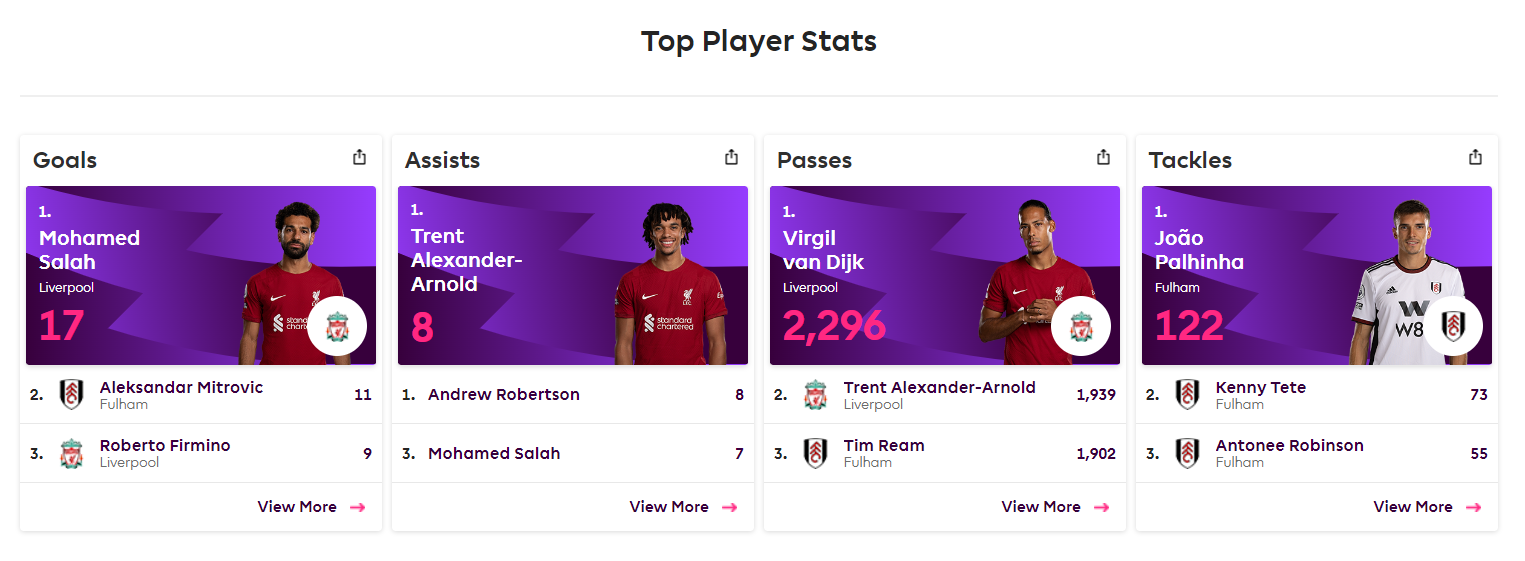Click Liverpool crest badge on Virgil van Dijk card

1081,327
